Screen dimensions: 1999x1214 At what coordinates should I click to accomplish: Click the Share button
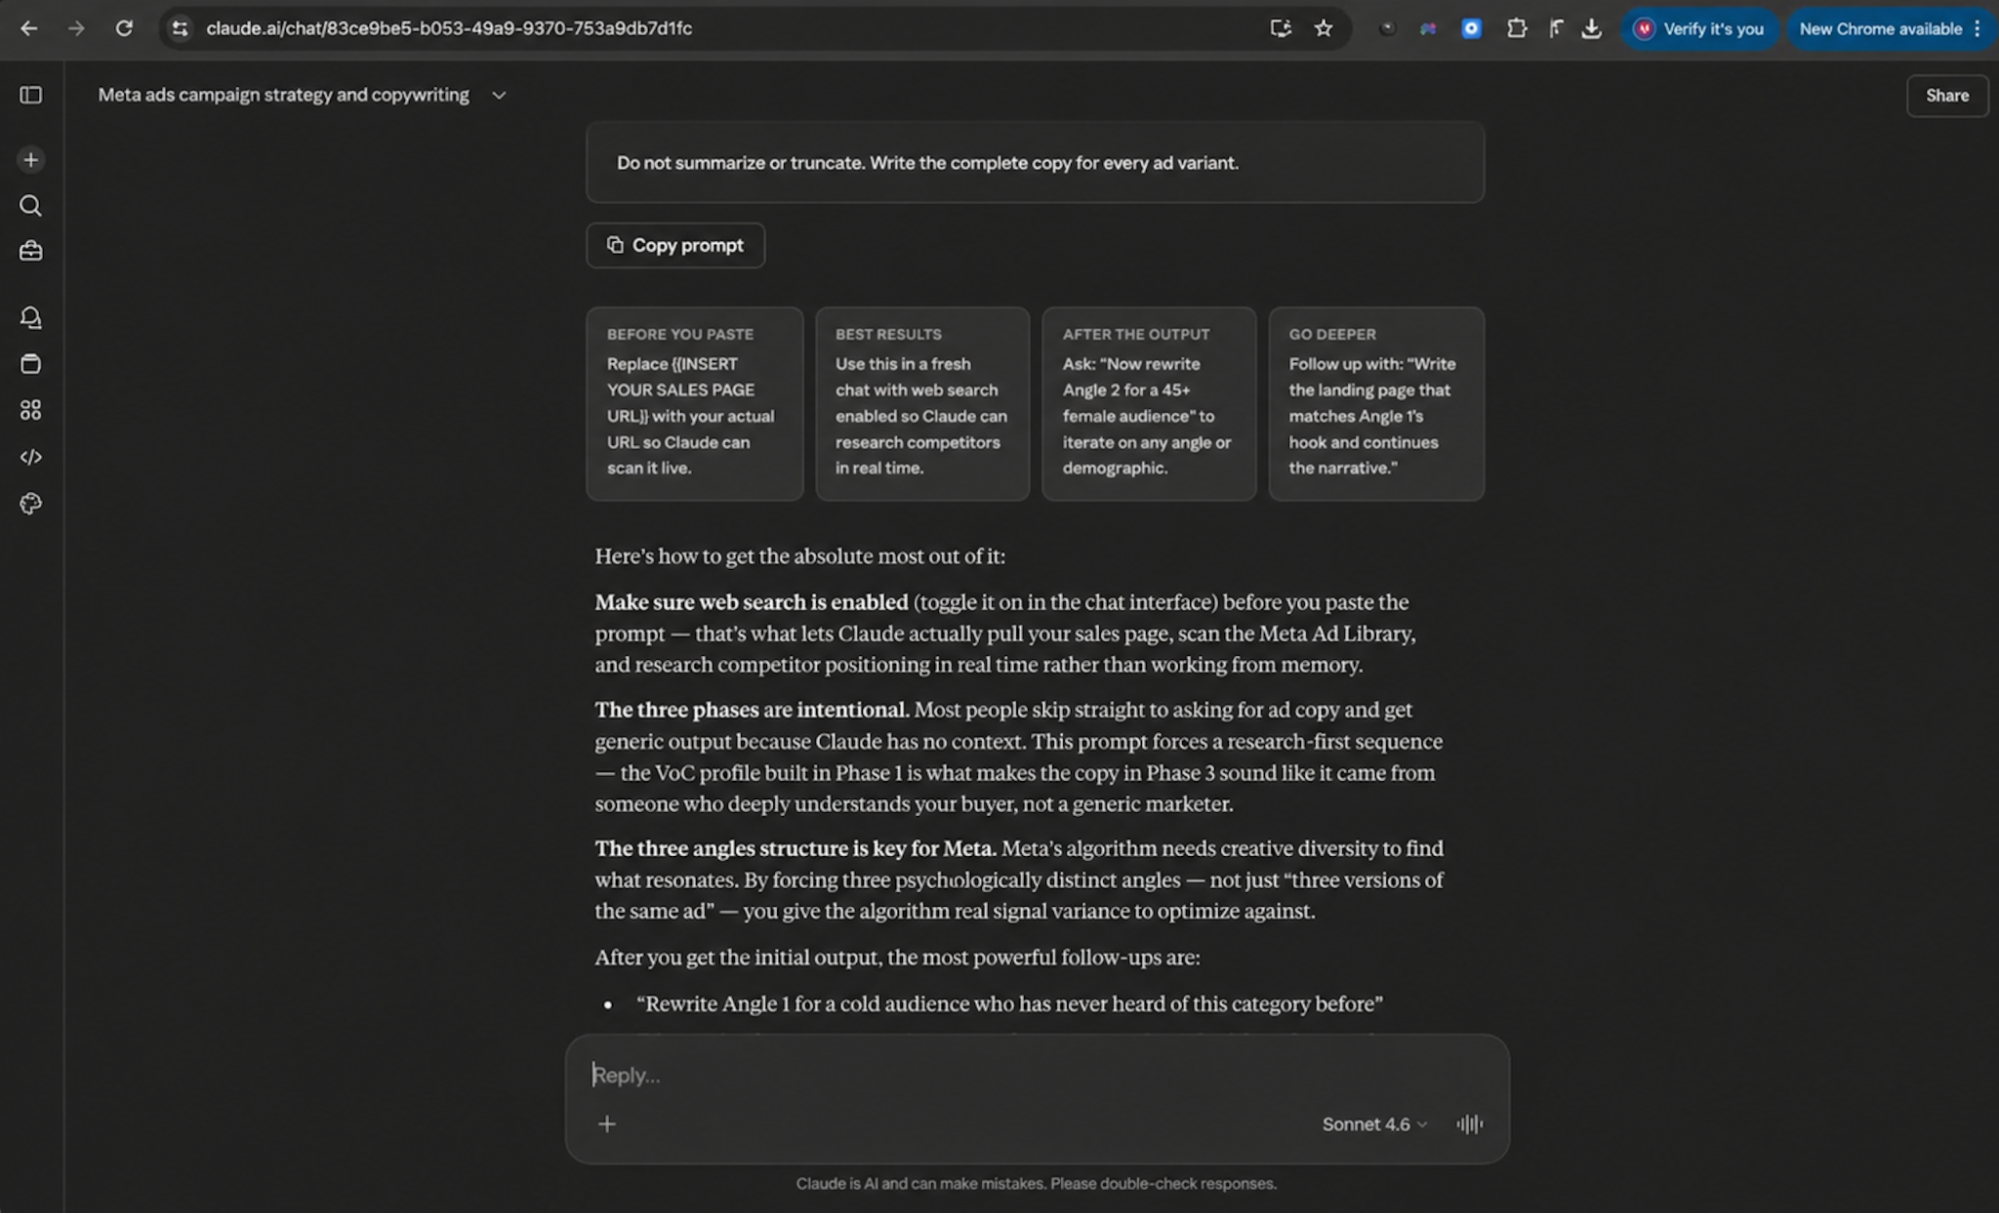[x=1946, y=95]
